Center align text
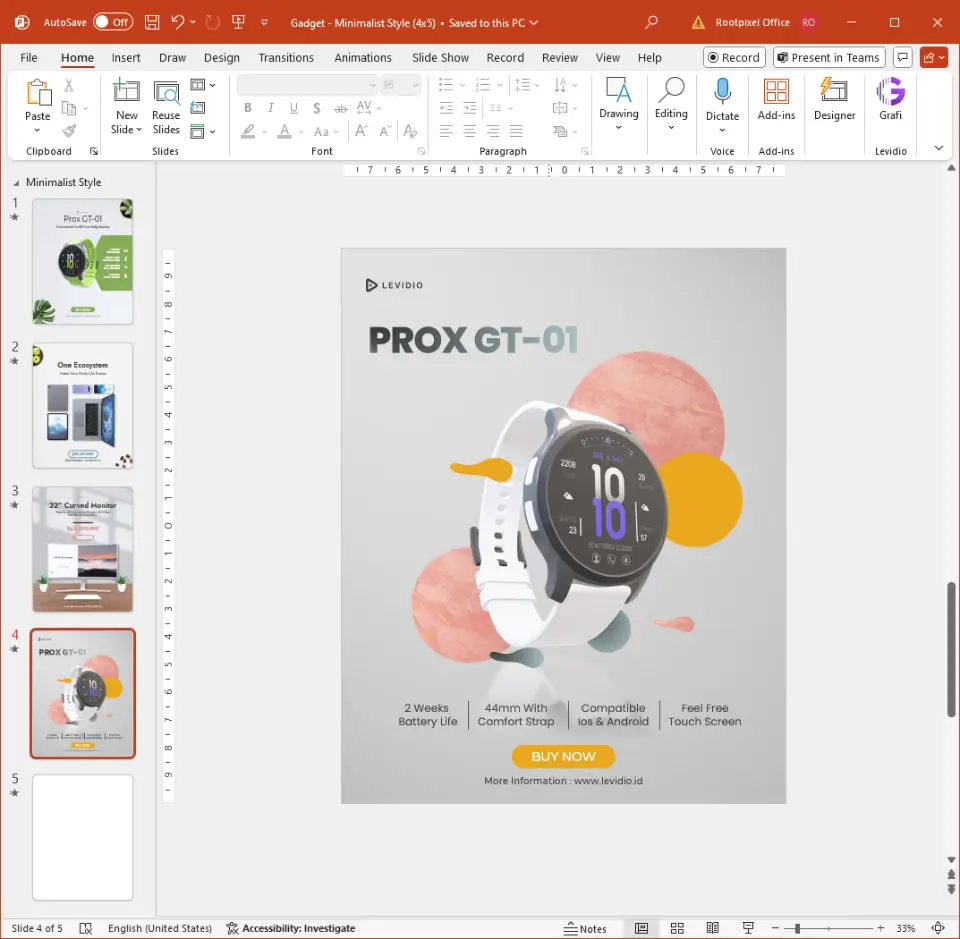This screenshot has height=939, width=960. (x=470, y=131)
